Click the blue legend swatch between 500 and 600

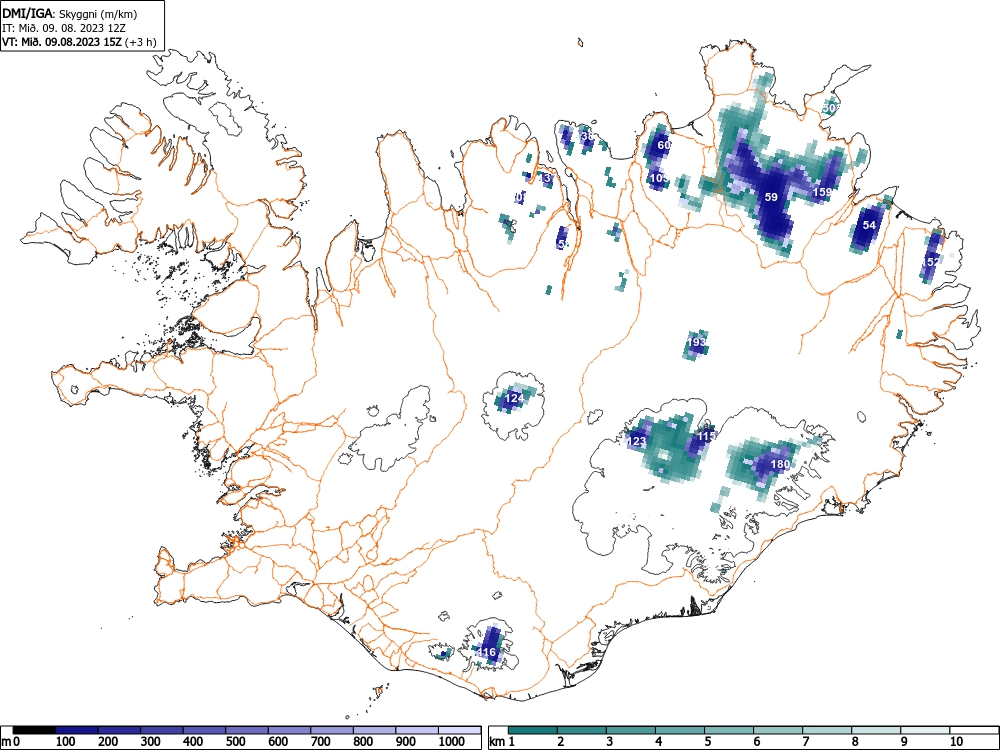pyautogui.click(x=247, y=730)
